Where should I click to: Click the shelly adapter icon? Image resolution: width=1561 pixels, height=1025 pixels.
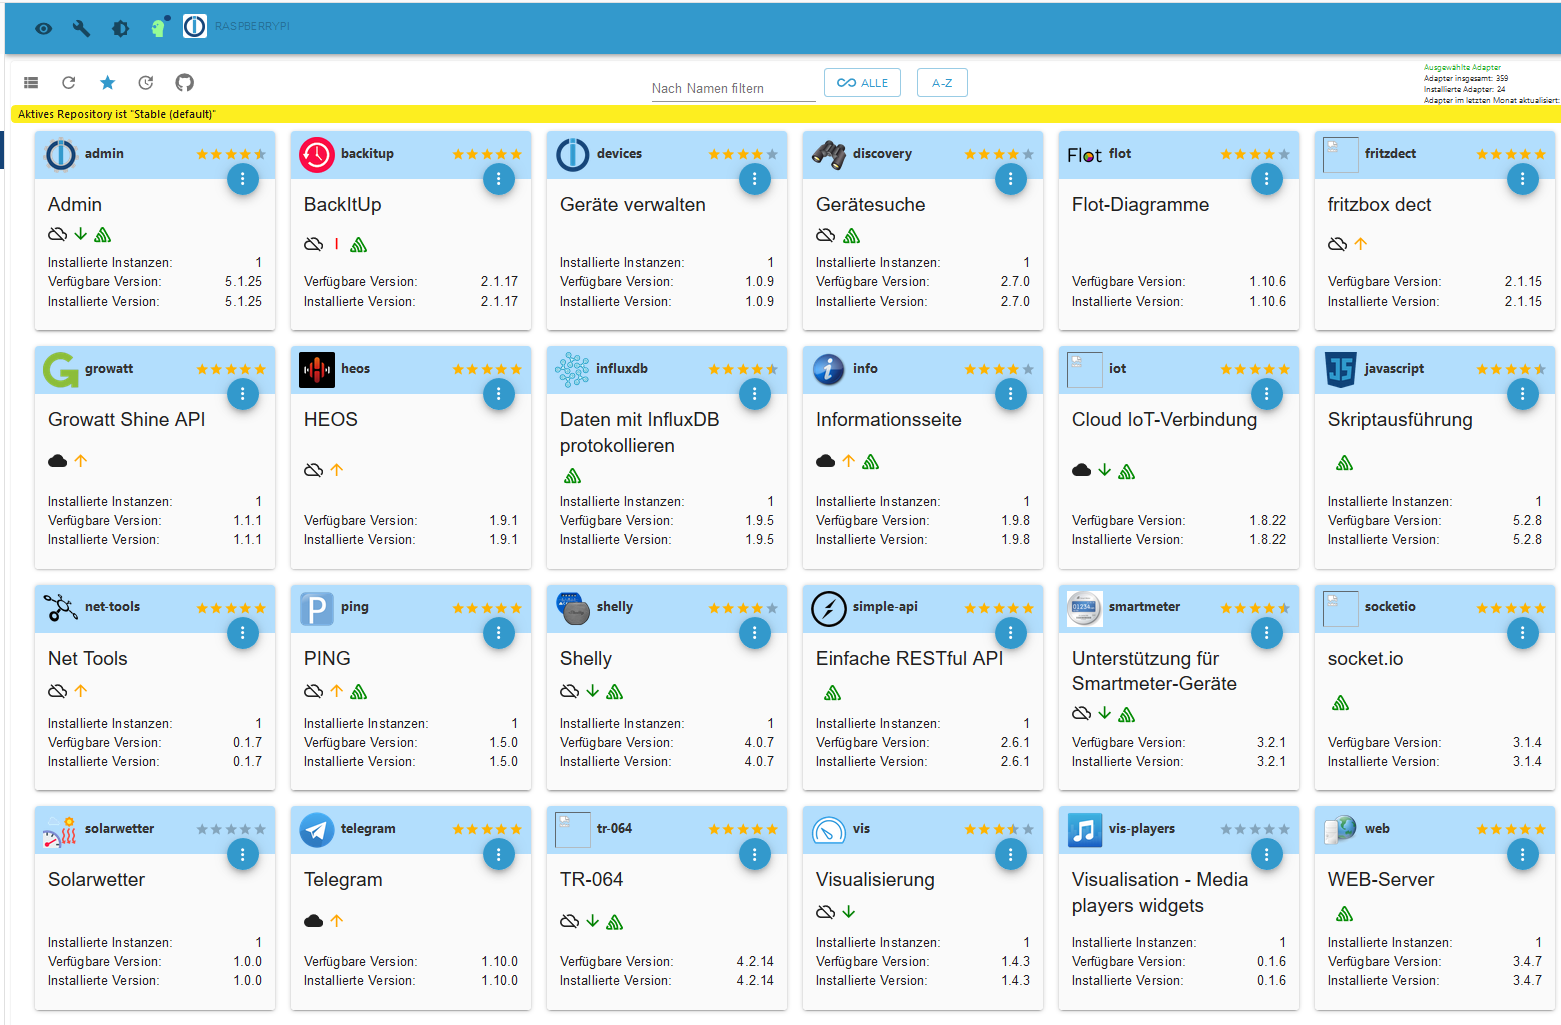pos(573,608)
